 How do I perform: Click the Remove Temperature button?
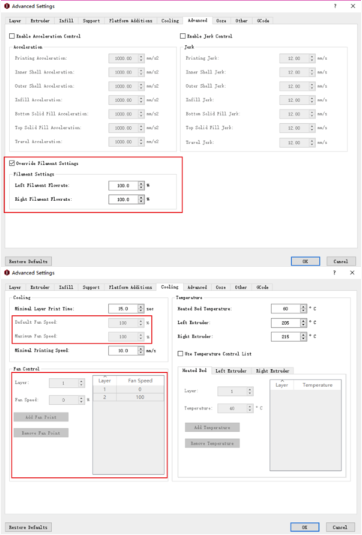pyautogui.click(x=212, y=443)
